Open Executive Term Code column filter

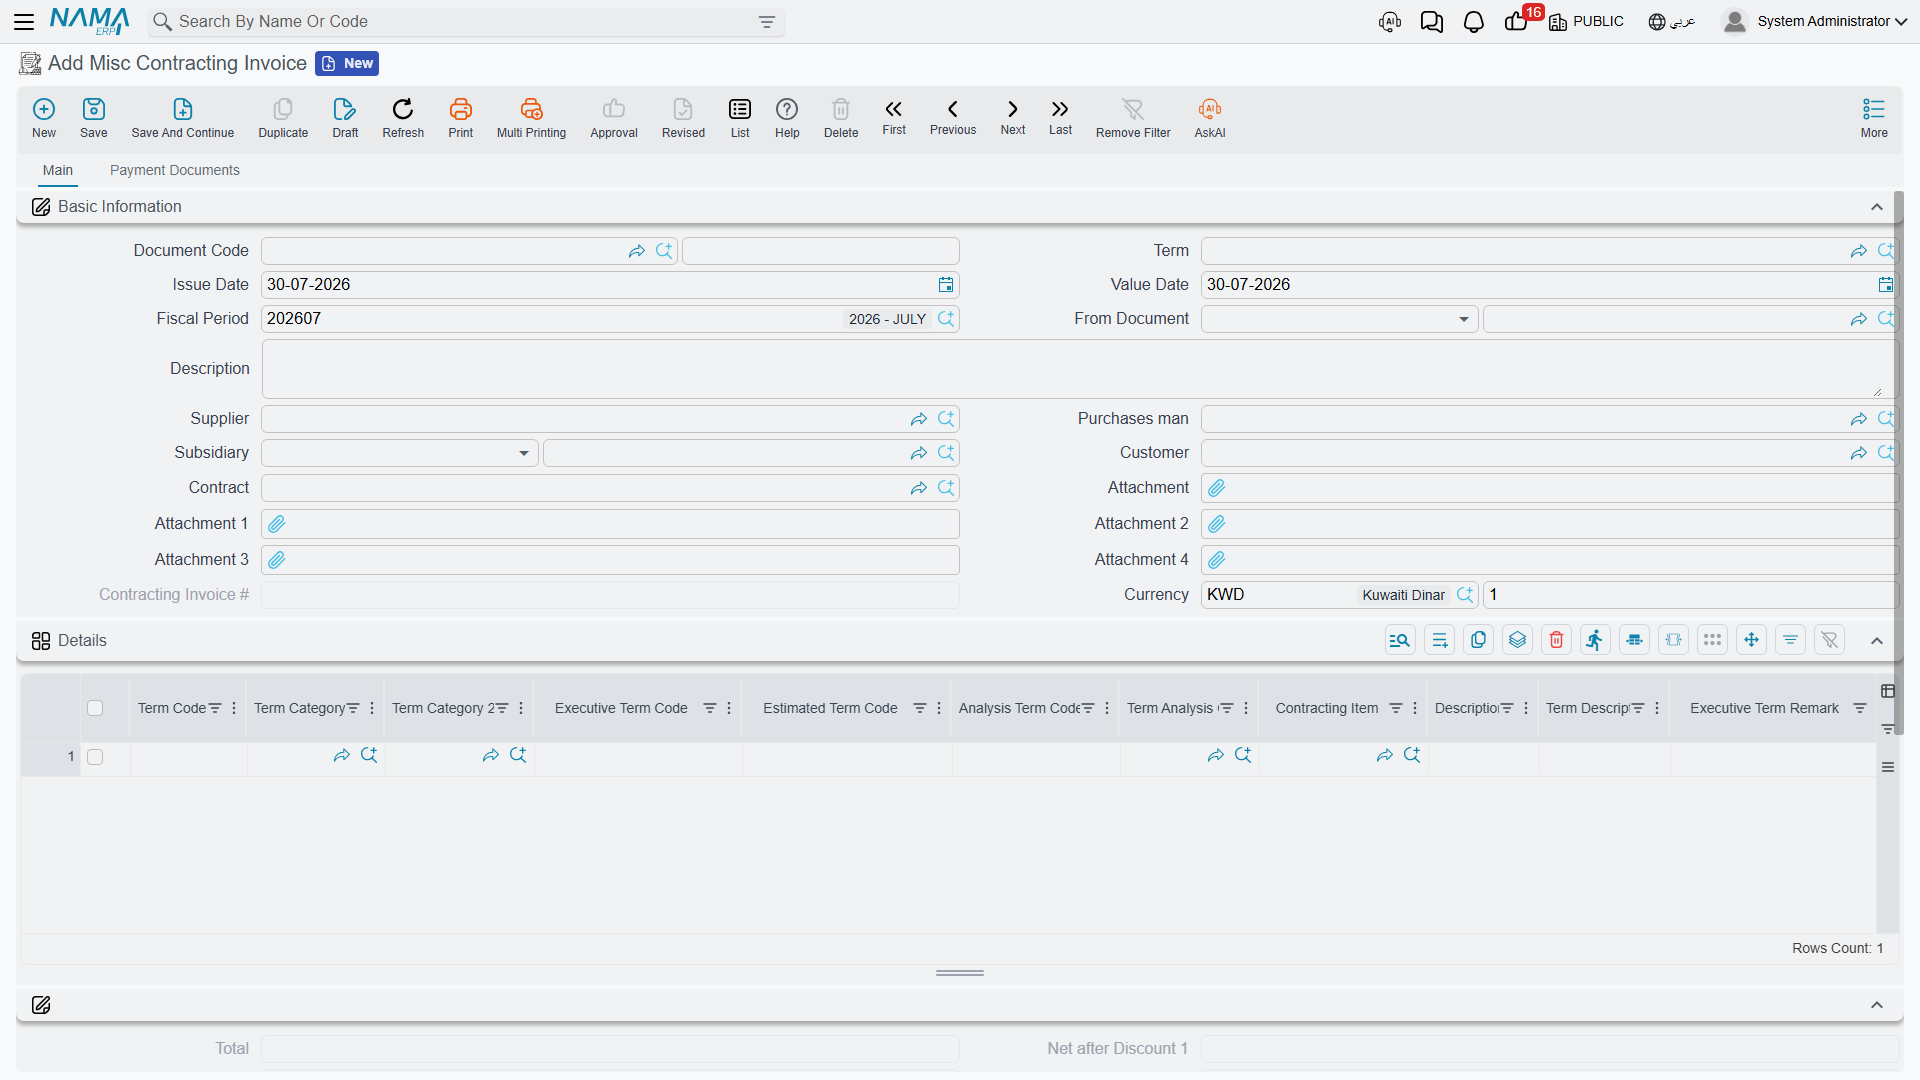(710, 708)
